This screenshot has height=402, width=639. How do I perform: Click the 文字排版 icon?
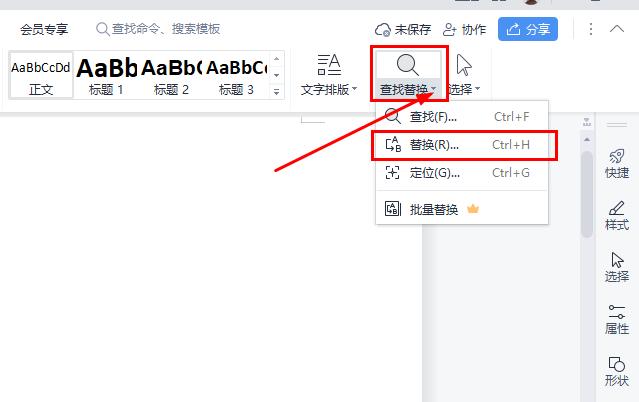[328, 64]
